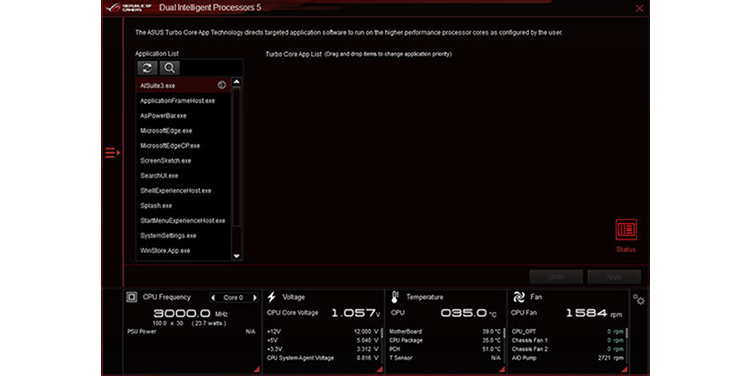Click the Voltage lightning bolt icon
Screen dimensions: 750x376
272,297
